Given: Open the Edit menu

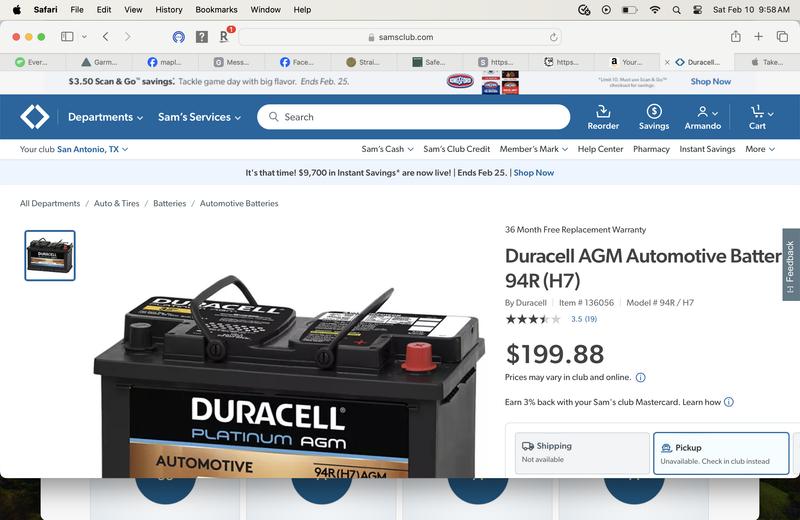Looking at the screenshot, I should (x=104, y=9).
